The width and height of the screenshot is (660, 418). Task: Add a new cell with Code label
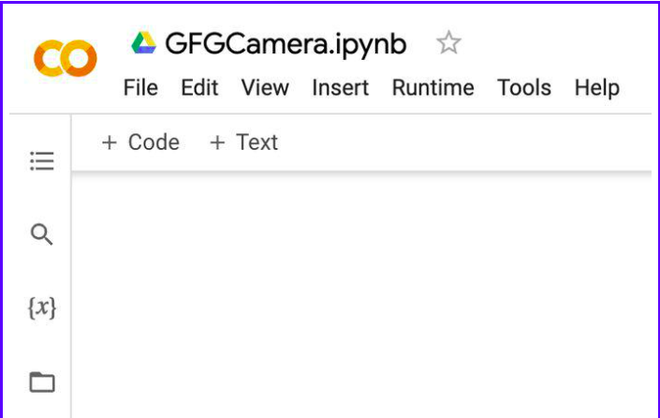coord(153,143)
